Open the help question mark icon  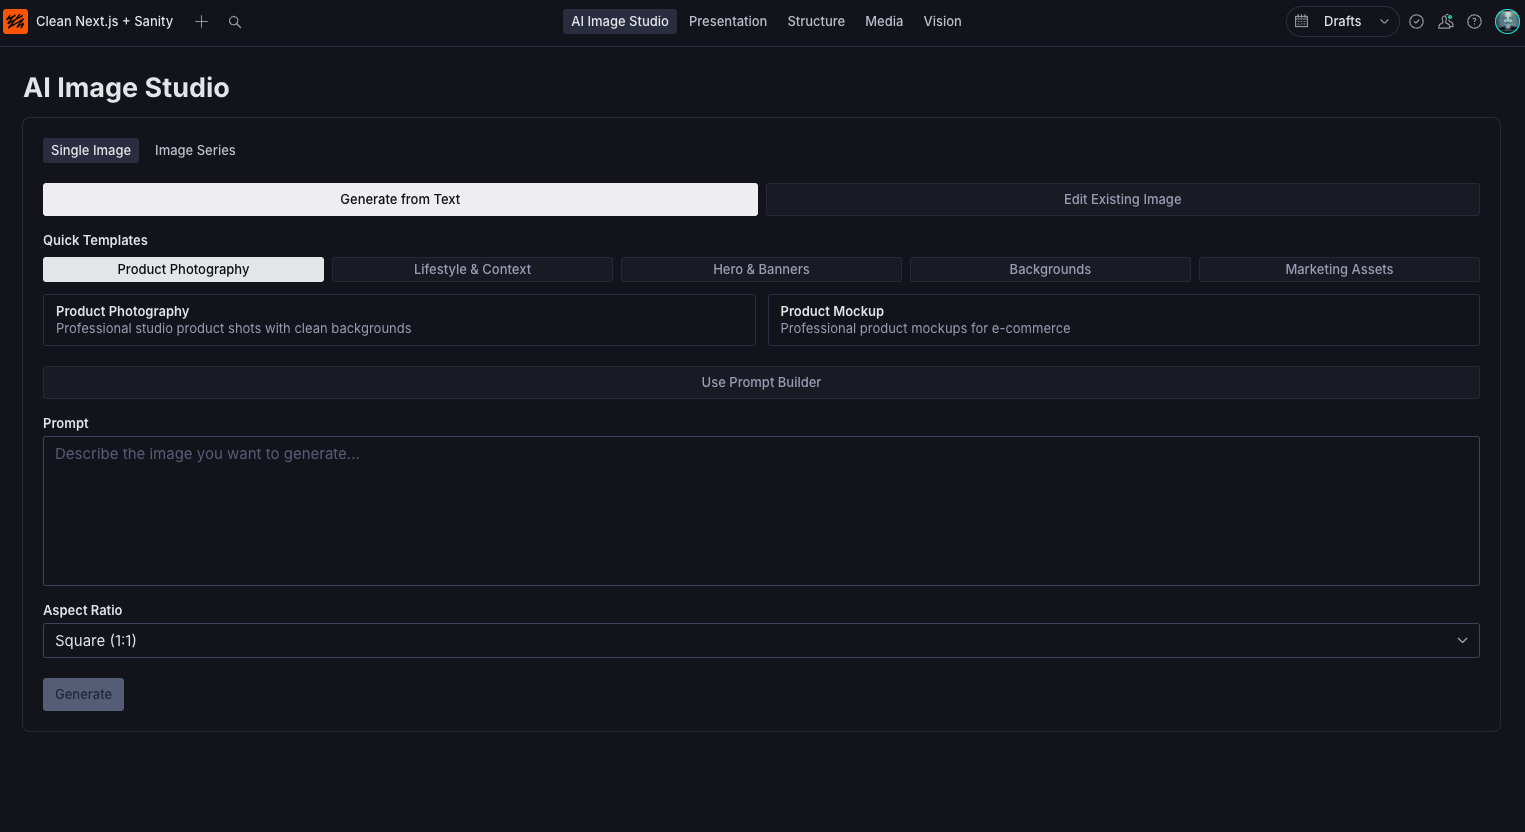pos(1474,21)
